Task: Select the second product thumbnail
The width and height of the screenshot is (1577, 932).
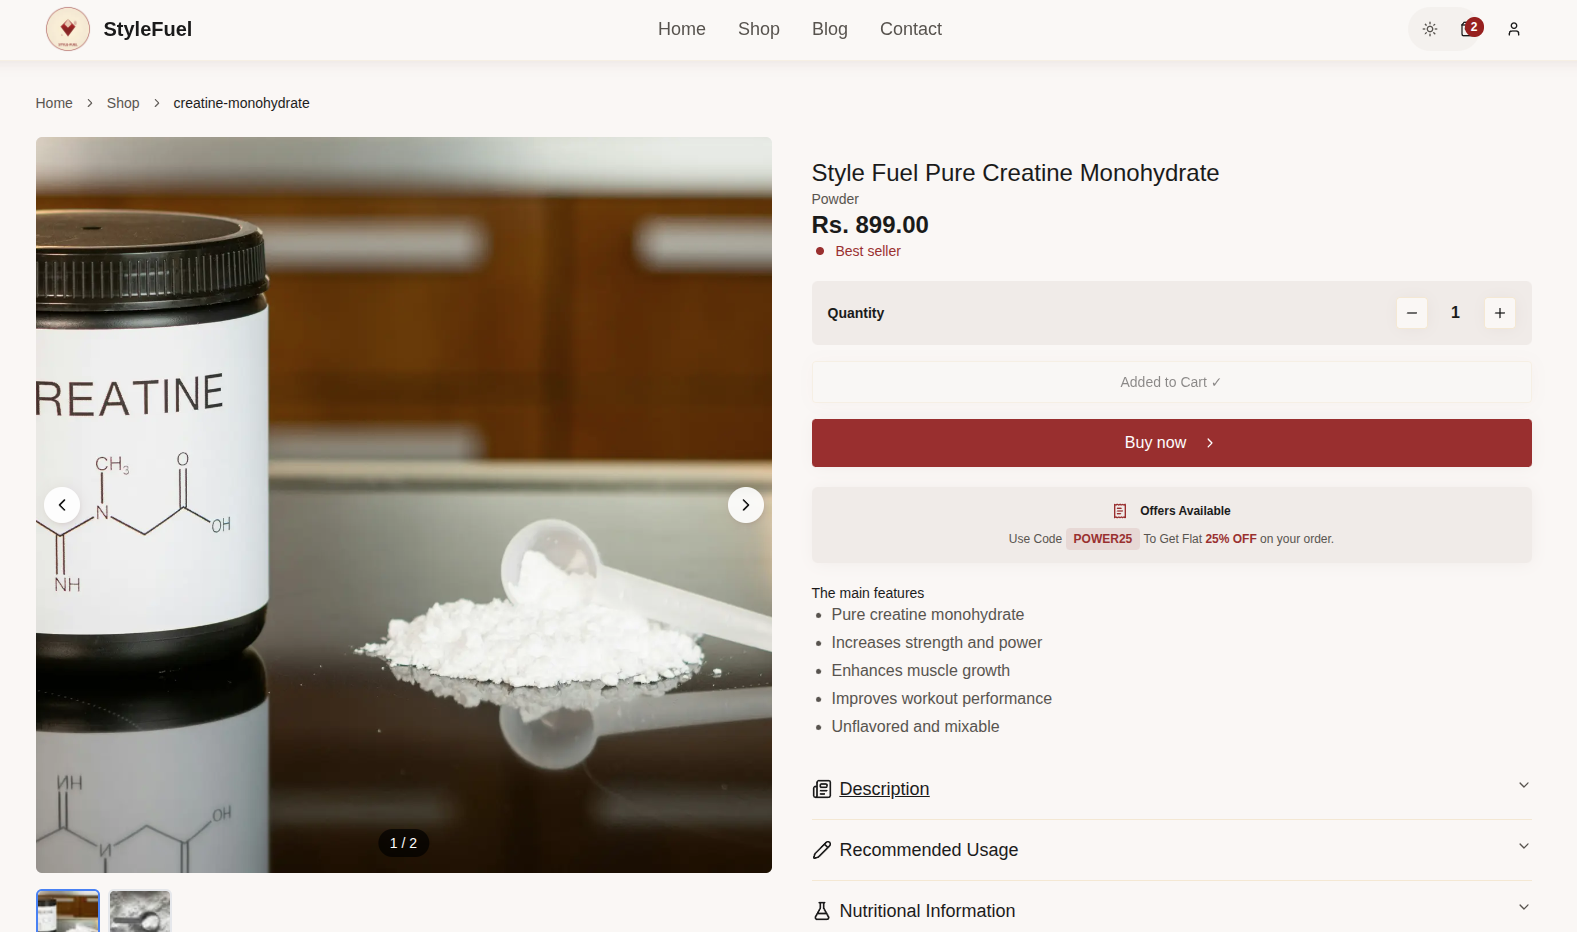Action: pos(140,911)
